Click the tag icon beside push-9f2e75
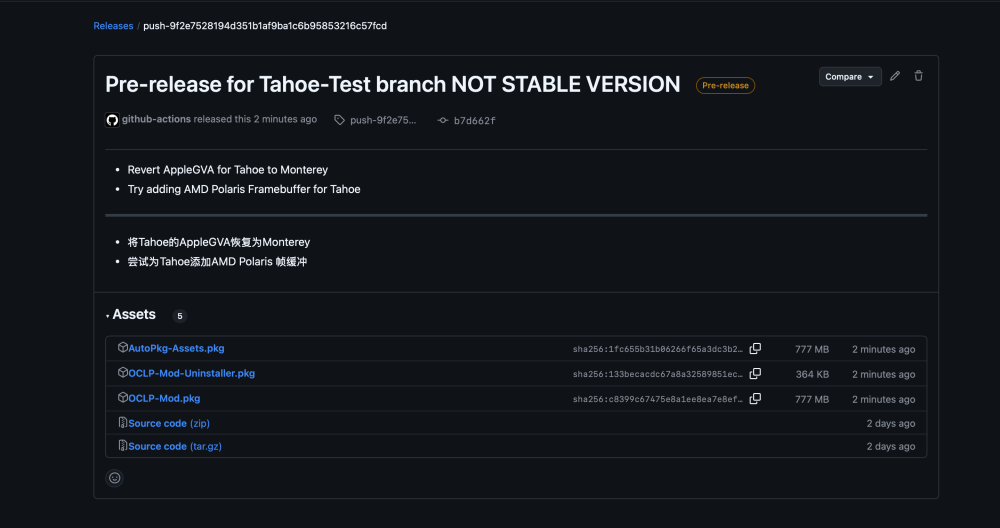 tap(340, 120)
